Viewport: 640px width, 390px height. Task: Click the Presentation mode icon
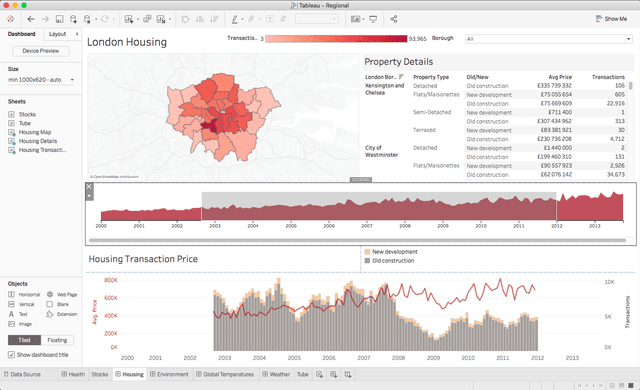pyautogui.click(x=373, y=19)
